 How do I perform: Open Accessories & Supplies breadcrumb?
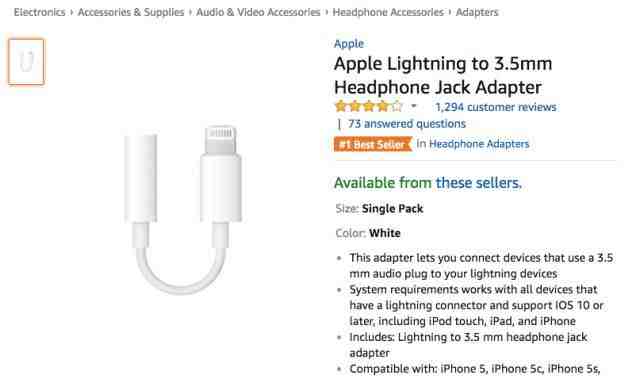(131, 12)
